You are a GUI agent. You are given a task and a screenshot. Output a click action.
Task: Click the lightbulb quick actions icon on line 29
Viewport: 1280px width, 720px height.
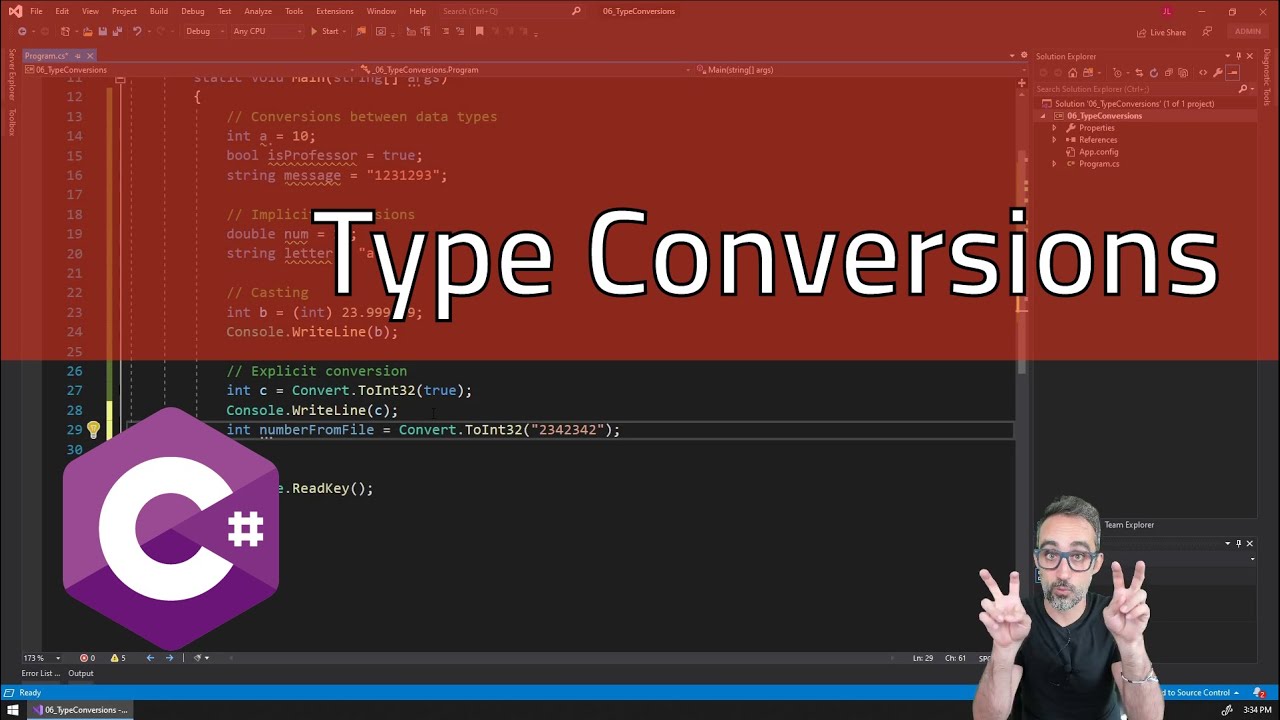(x=93, y=430)
